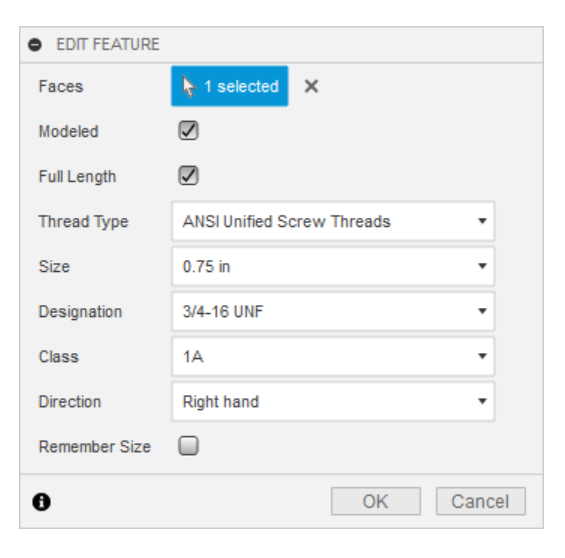Uncheck the Full Length checkbox

pyautogui.click(x=188, y=175)
